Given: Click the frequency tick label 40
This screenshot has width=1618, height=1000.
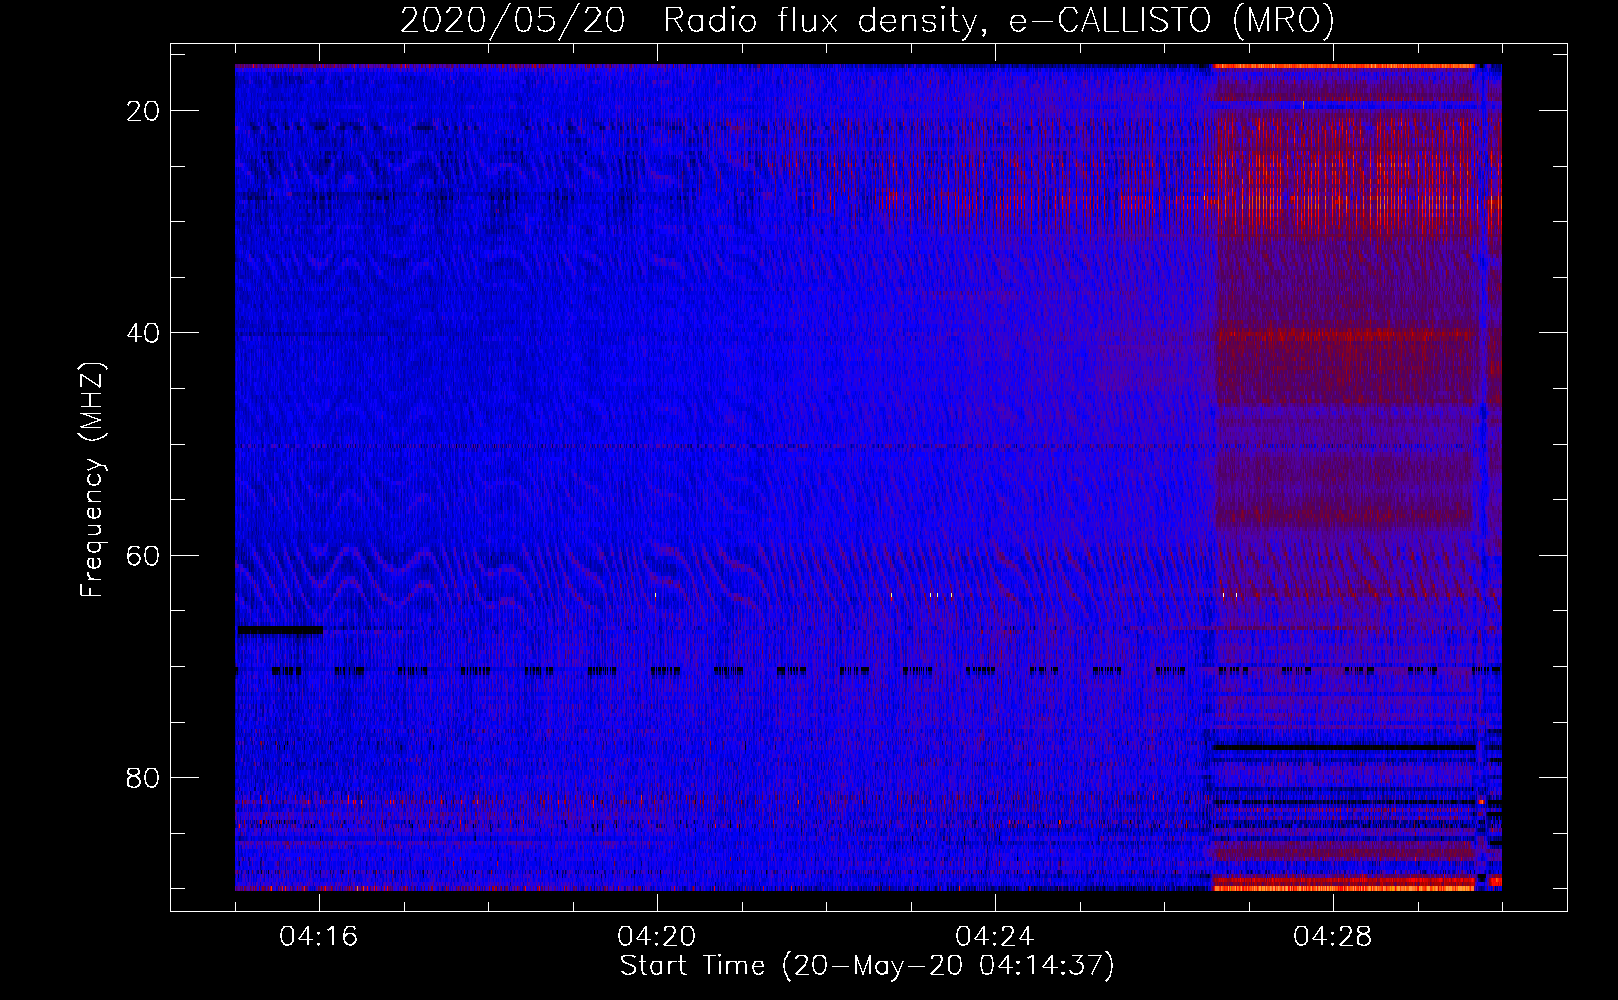Looking at the screenshot, I should (144, 333).
